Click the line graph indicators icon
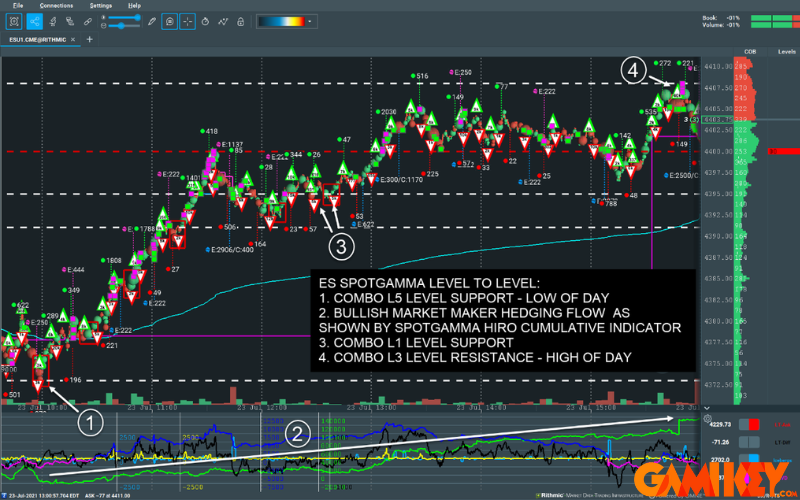Viewport: 800px width, 500px height. tap(223, 21)
